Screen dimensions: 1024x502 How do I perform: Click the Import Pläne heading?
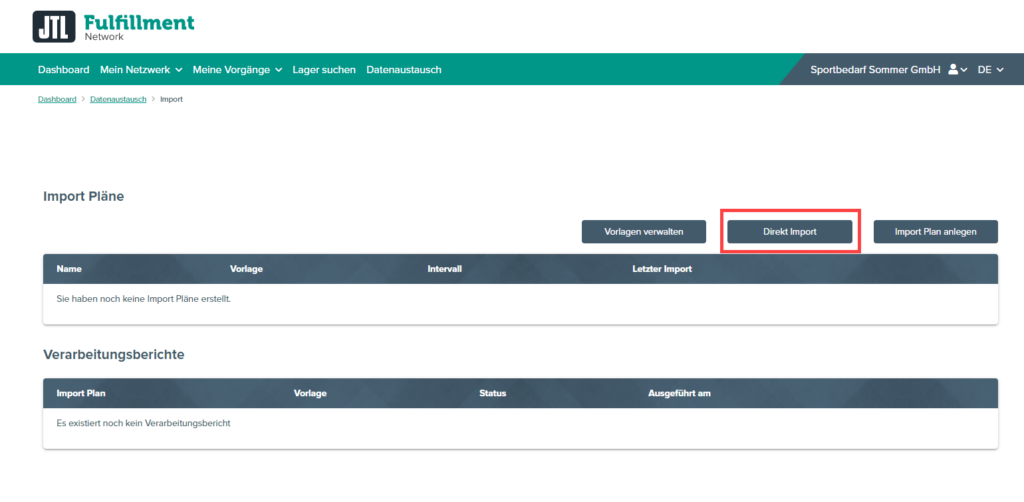[x=84, y=196]
